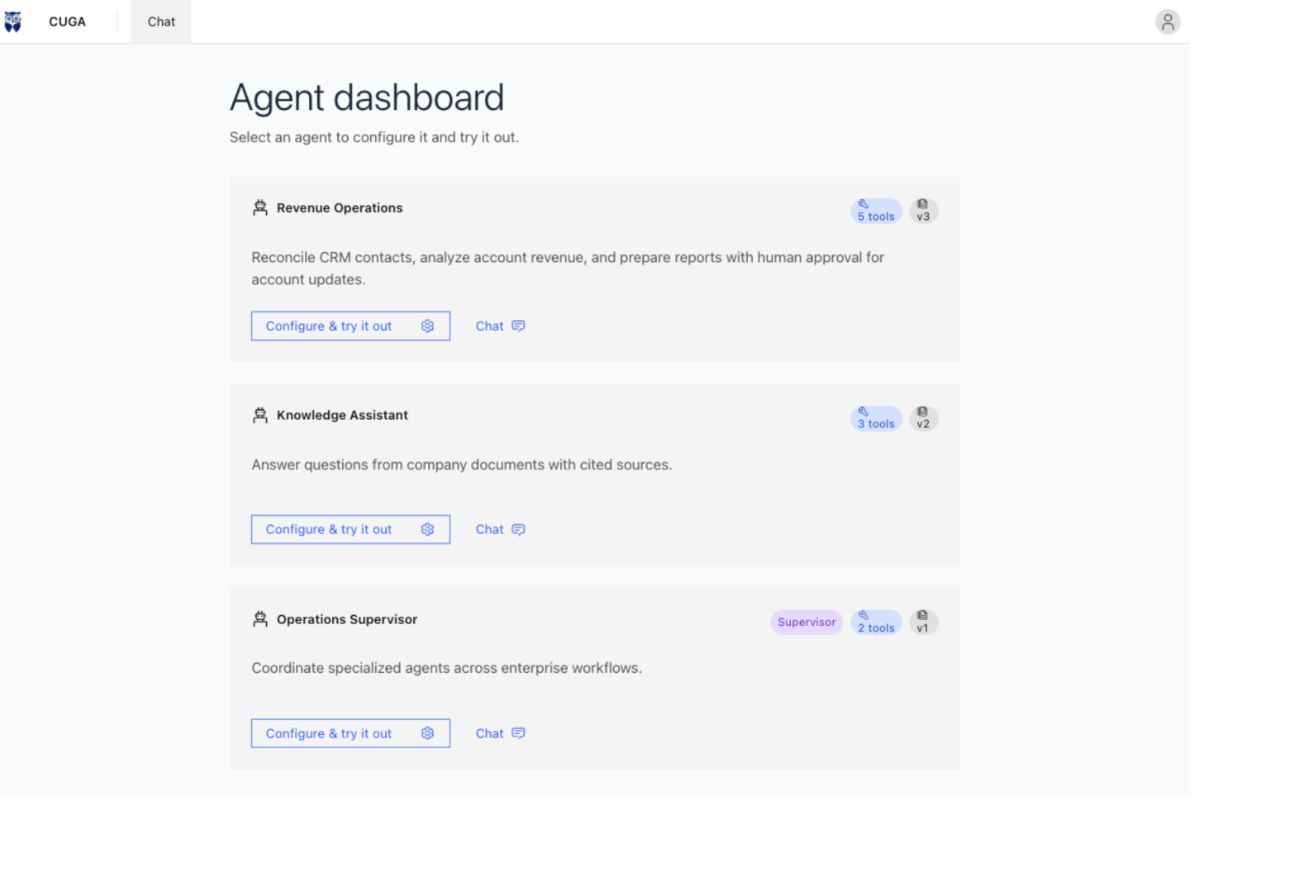The height and width of the screenshot is (873, 1309).
Task: Configure and try out Revenue Operations agent
Action: coord(350,326)
